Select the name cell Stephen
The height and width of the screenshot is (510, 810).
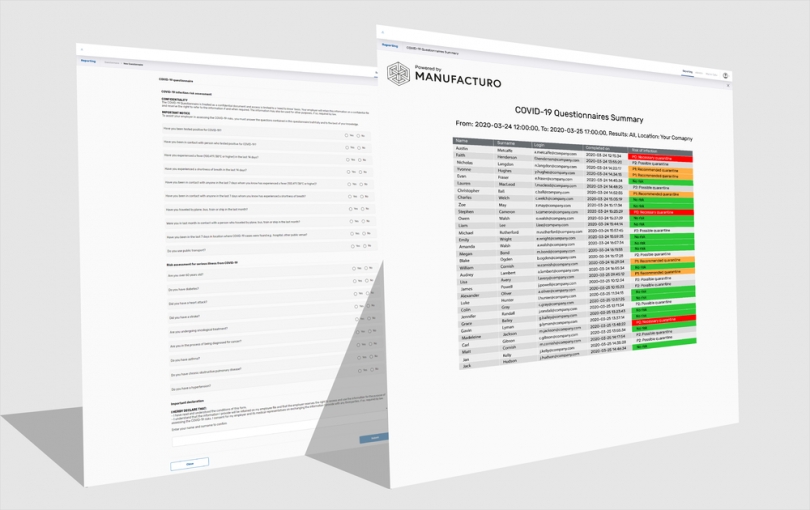pos(465,211)
